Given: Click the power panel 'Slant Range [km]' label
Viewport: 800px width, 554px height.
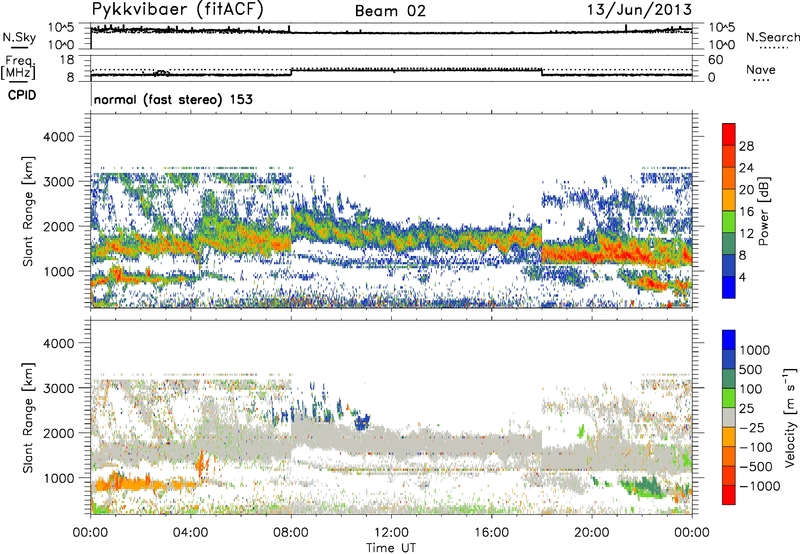Looking at the screenshot, I should pos(28,211).
